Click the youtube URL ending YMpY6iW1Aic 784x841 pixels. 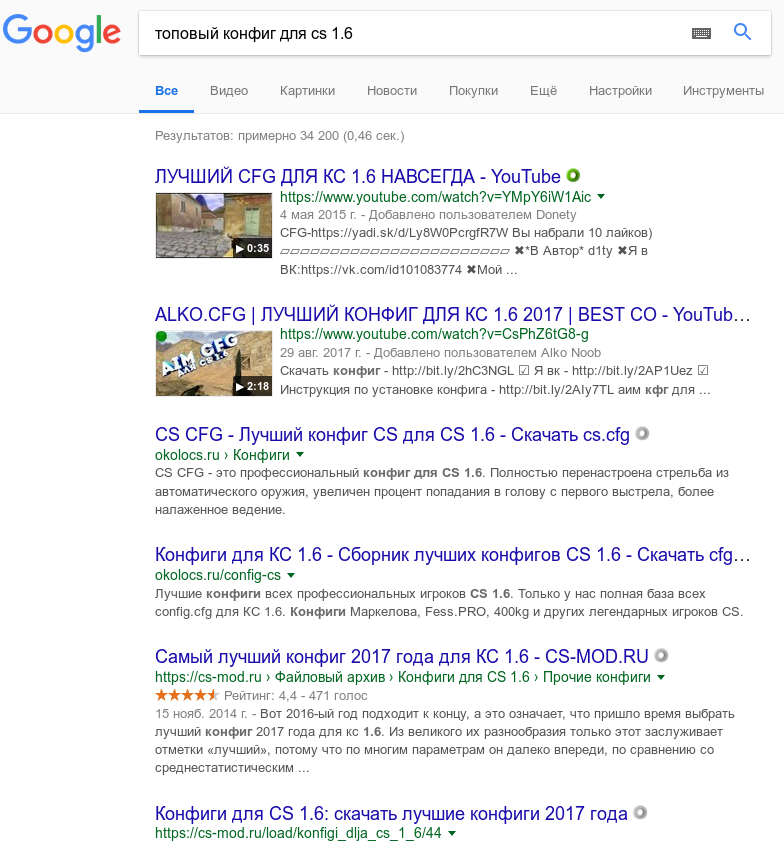pyautogui.click(x=435, y=197)
